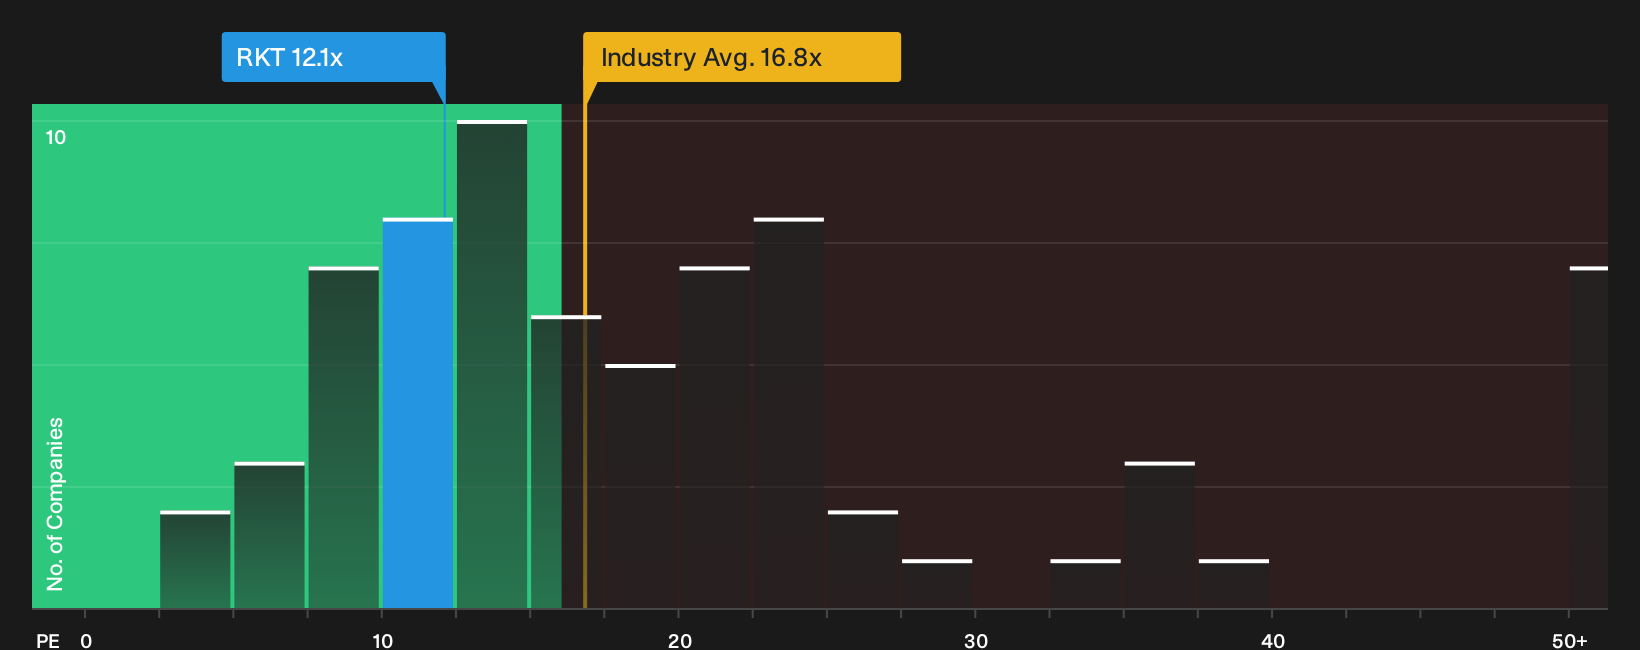Click the bar just above PE 35
This screenshot has width=1640, height=650.
point(1160,535)
